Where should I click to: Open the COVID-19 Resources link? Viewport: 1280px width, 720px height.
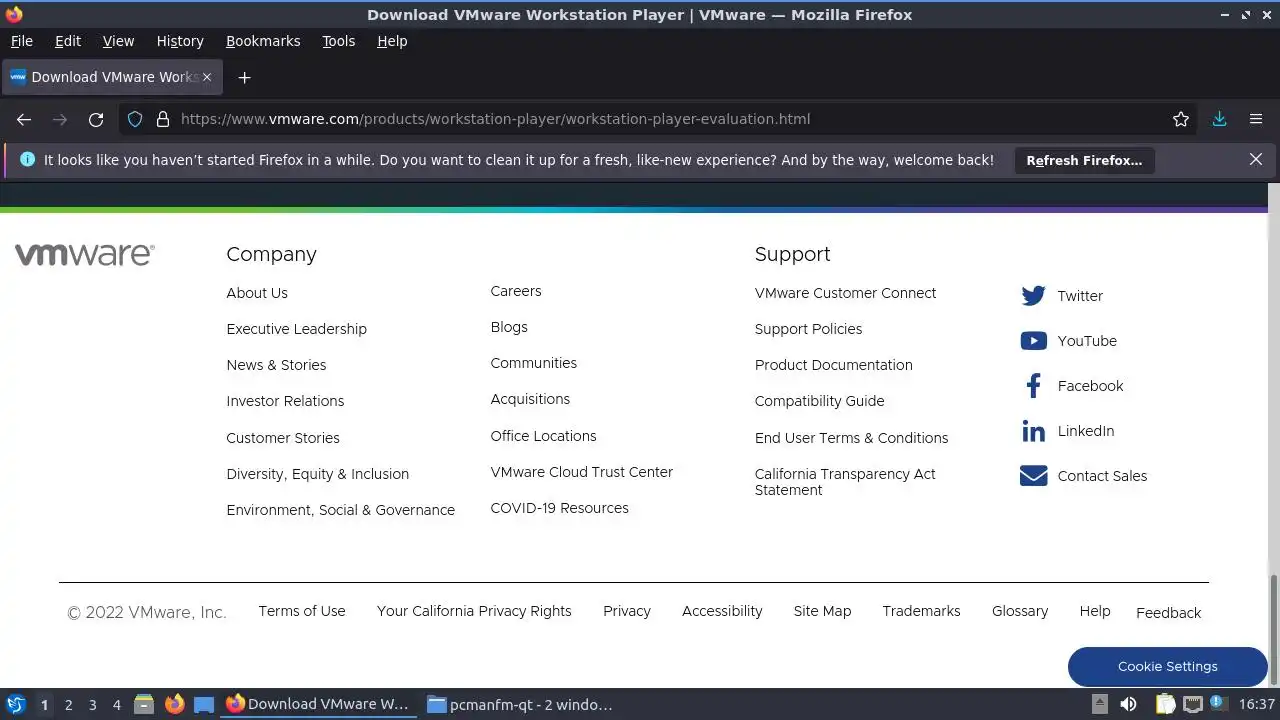point(560,508)
